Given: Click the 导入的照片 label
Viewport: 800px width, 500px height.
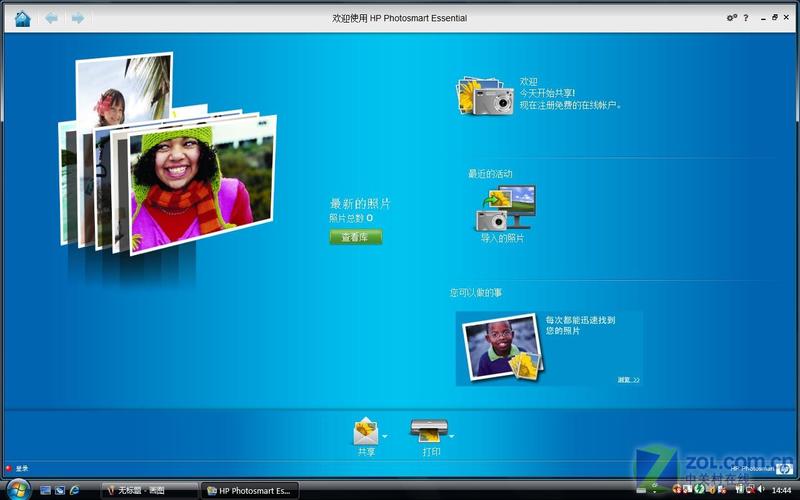Looking at the screenshot, I should pos(503,238).
